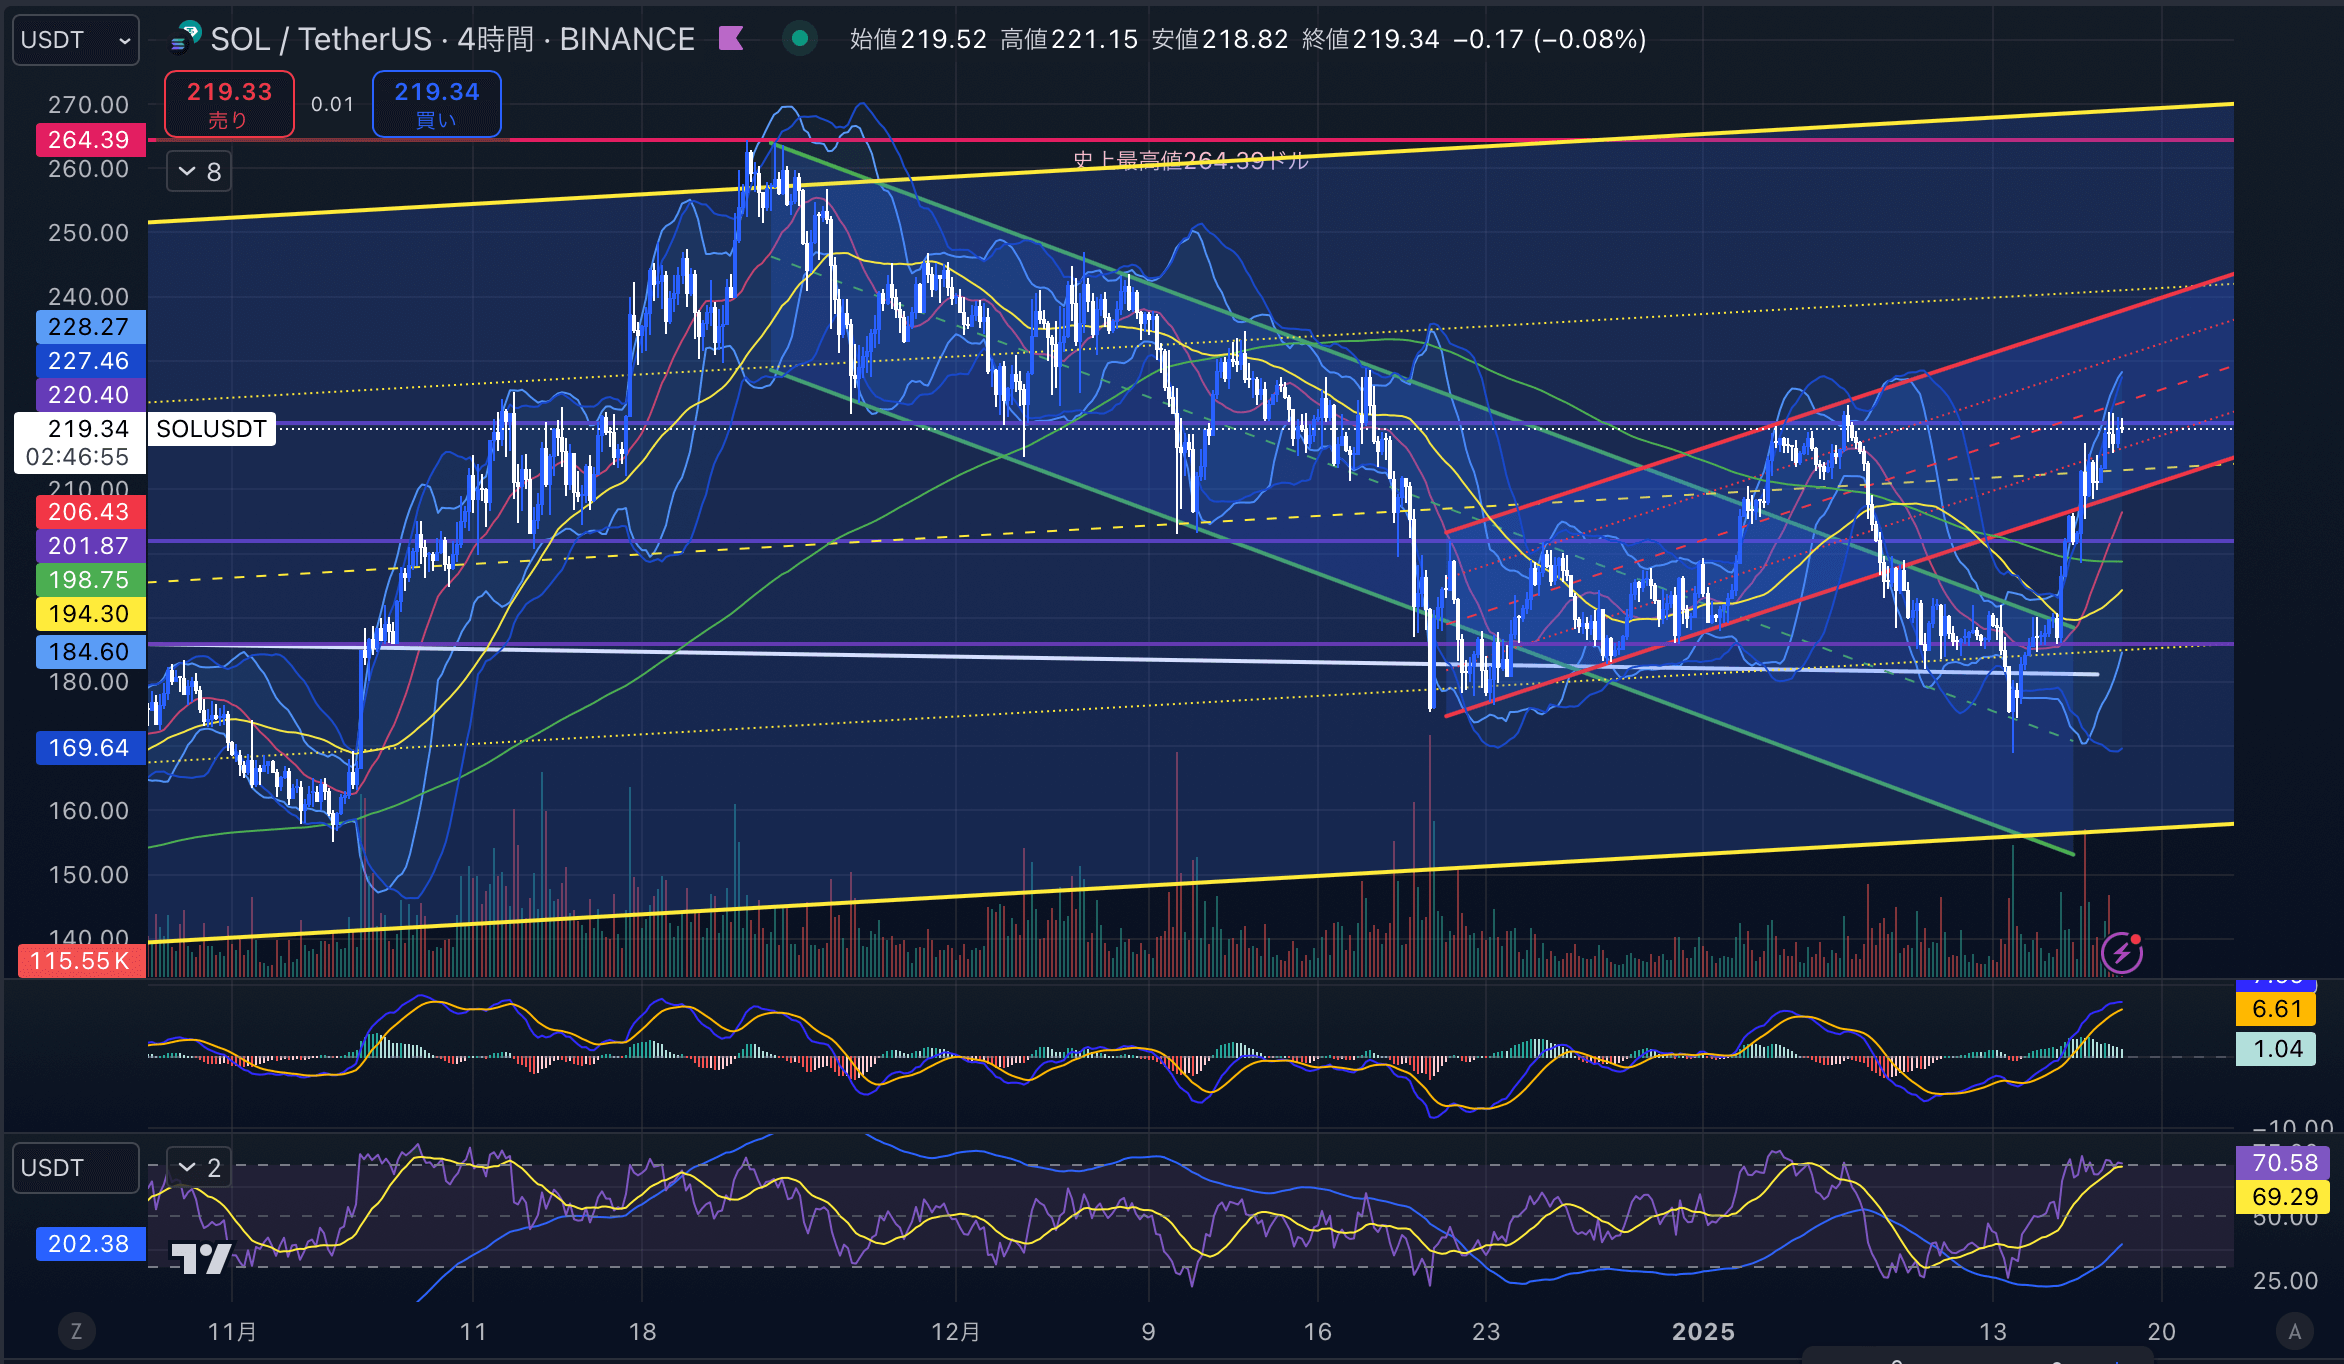
Task: Open the USDT selector in the lower pane
Action: (x=76, y=1168)
